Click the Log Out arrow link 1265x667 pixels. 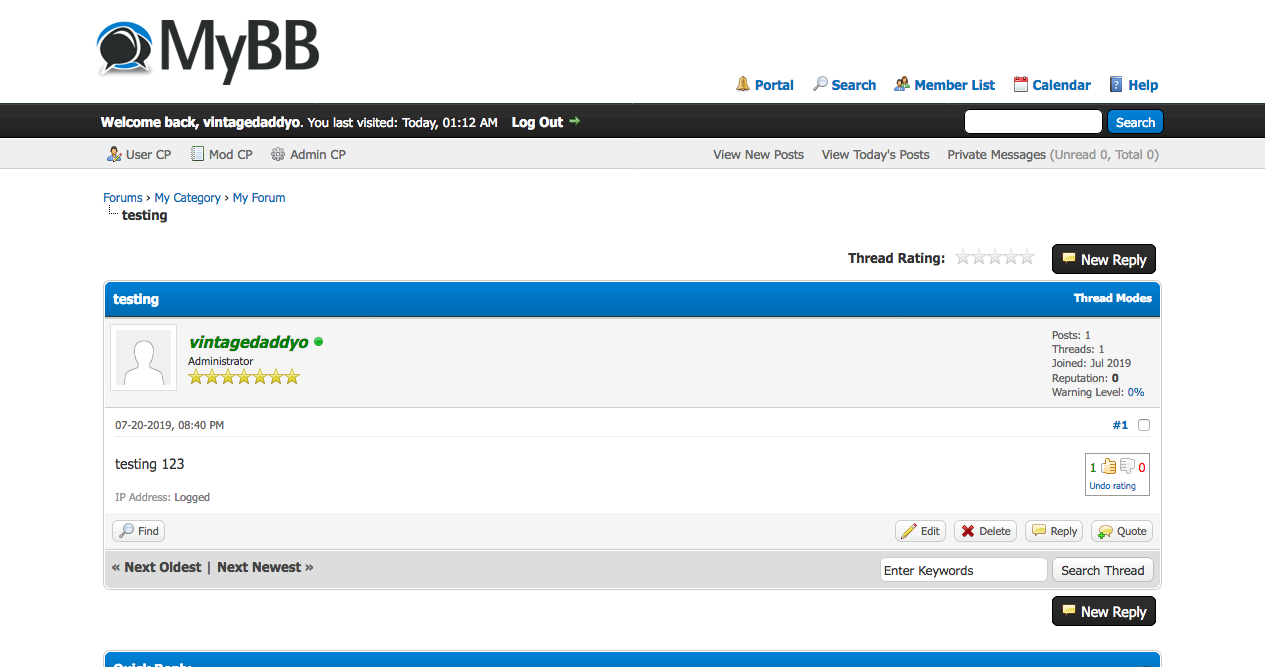[x=546, y=122]
